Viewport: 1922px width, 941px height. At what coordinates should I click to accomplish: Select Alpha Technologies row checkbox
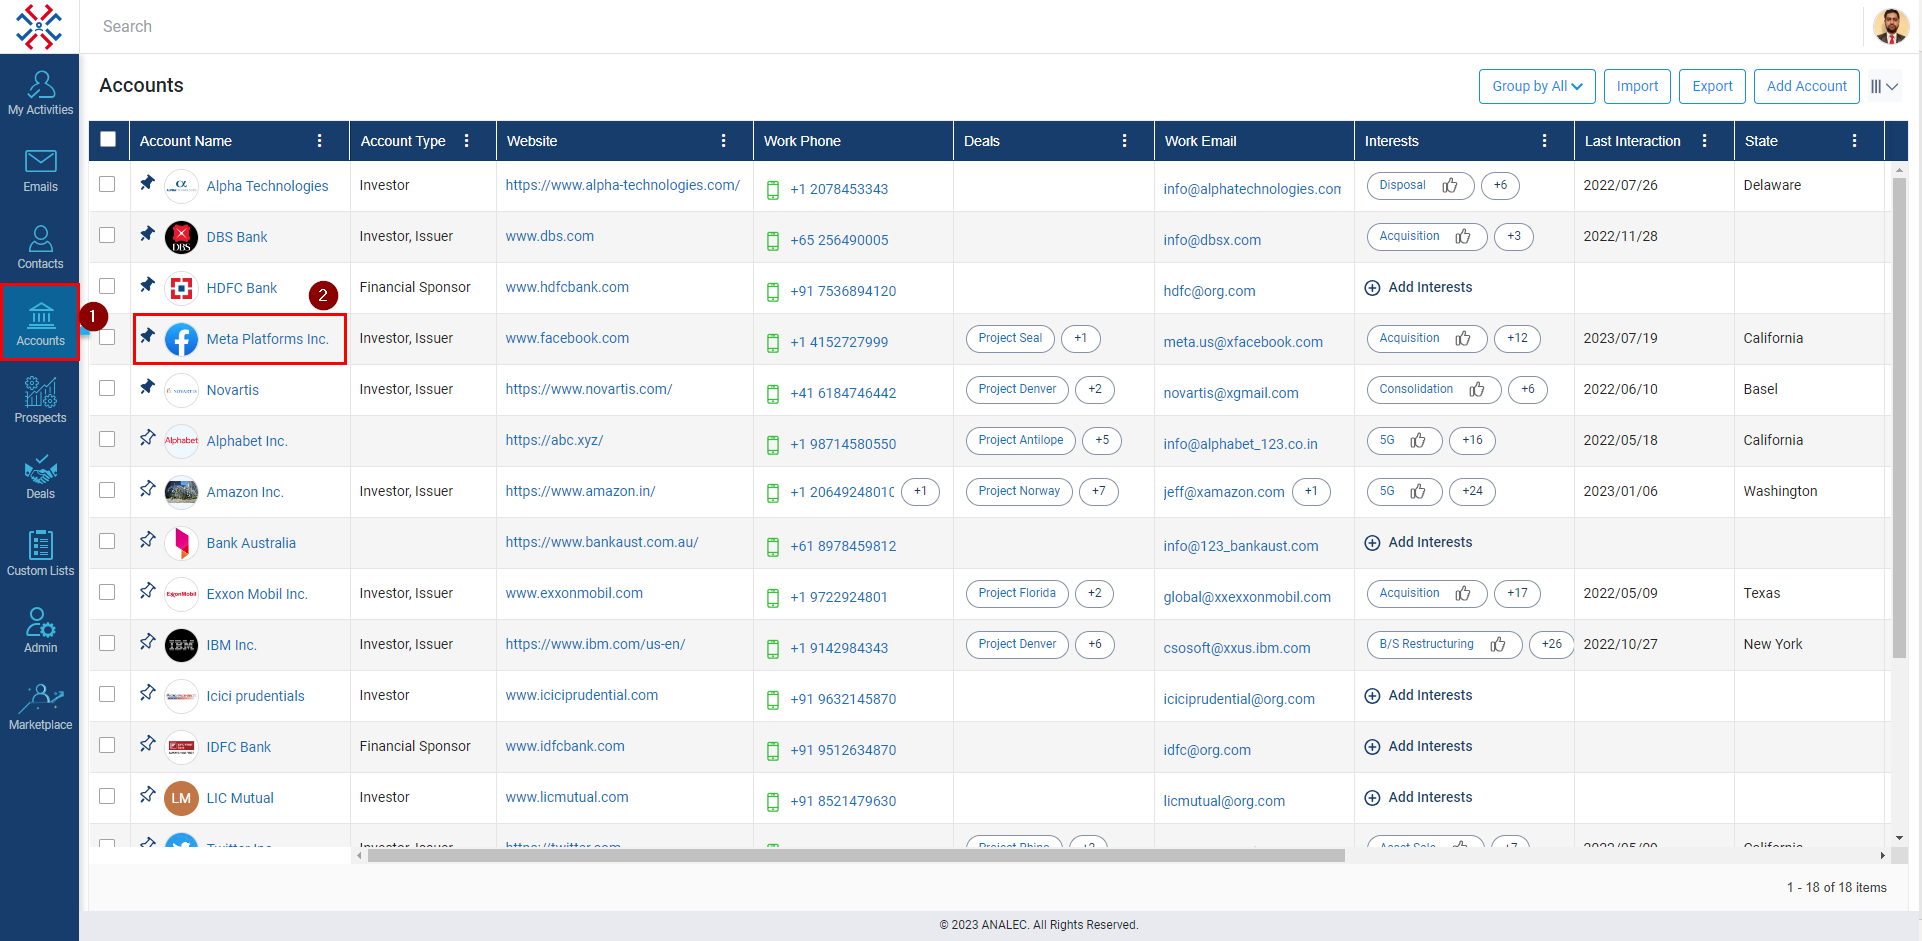tap(107, 184)
